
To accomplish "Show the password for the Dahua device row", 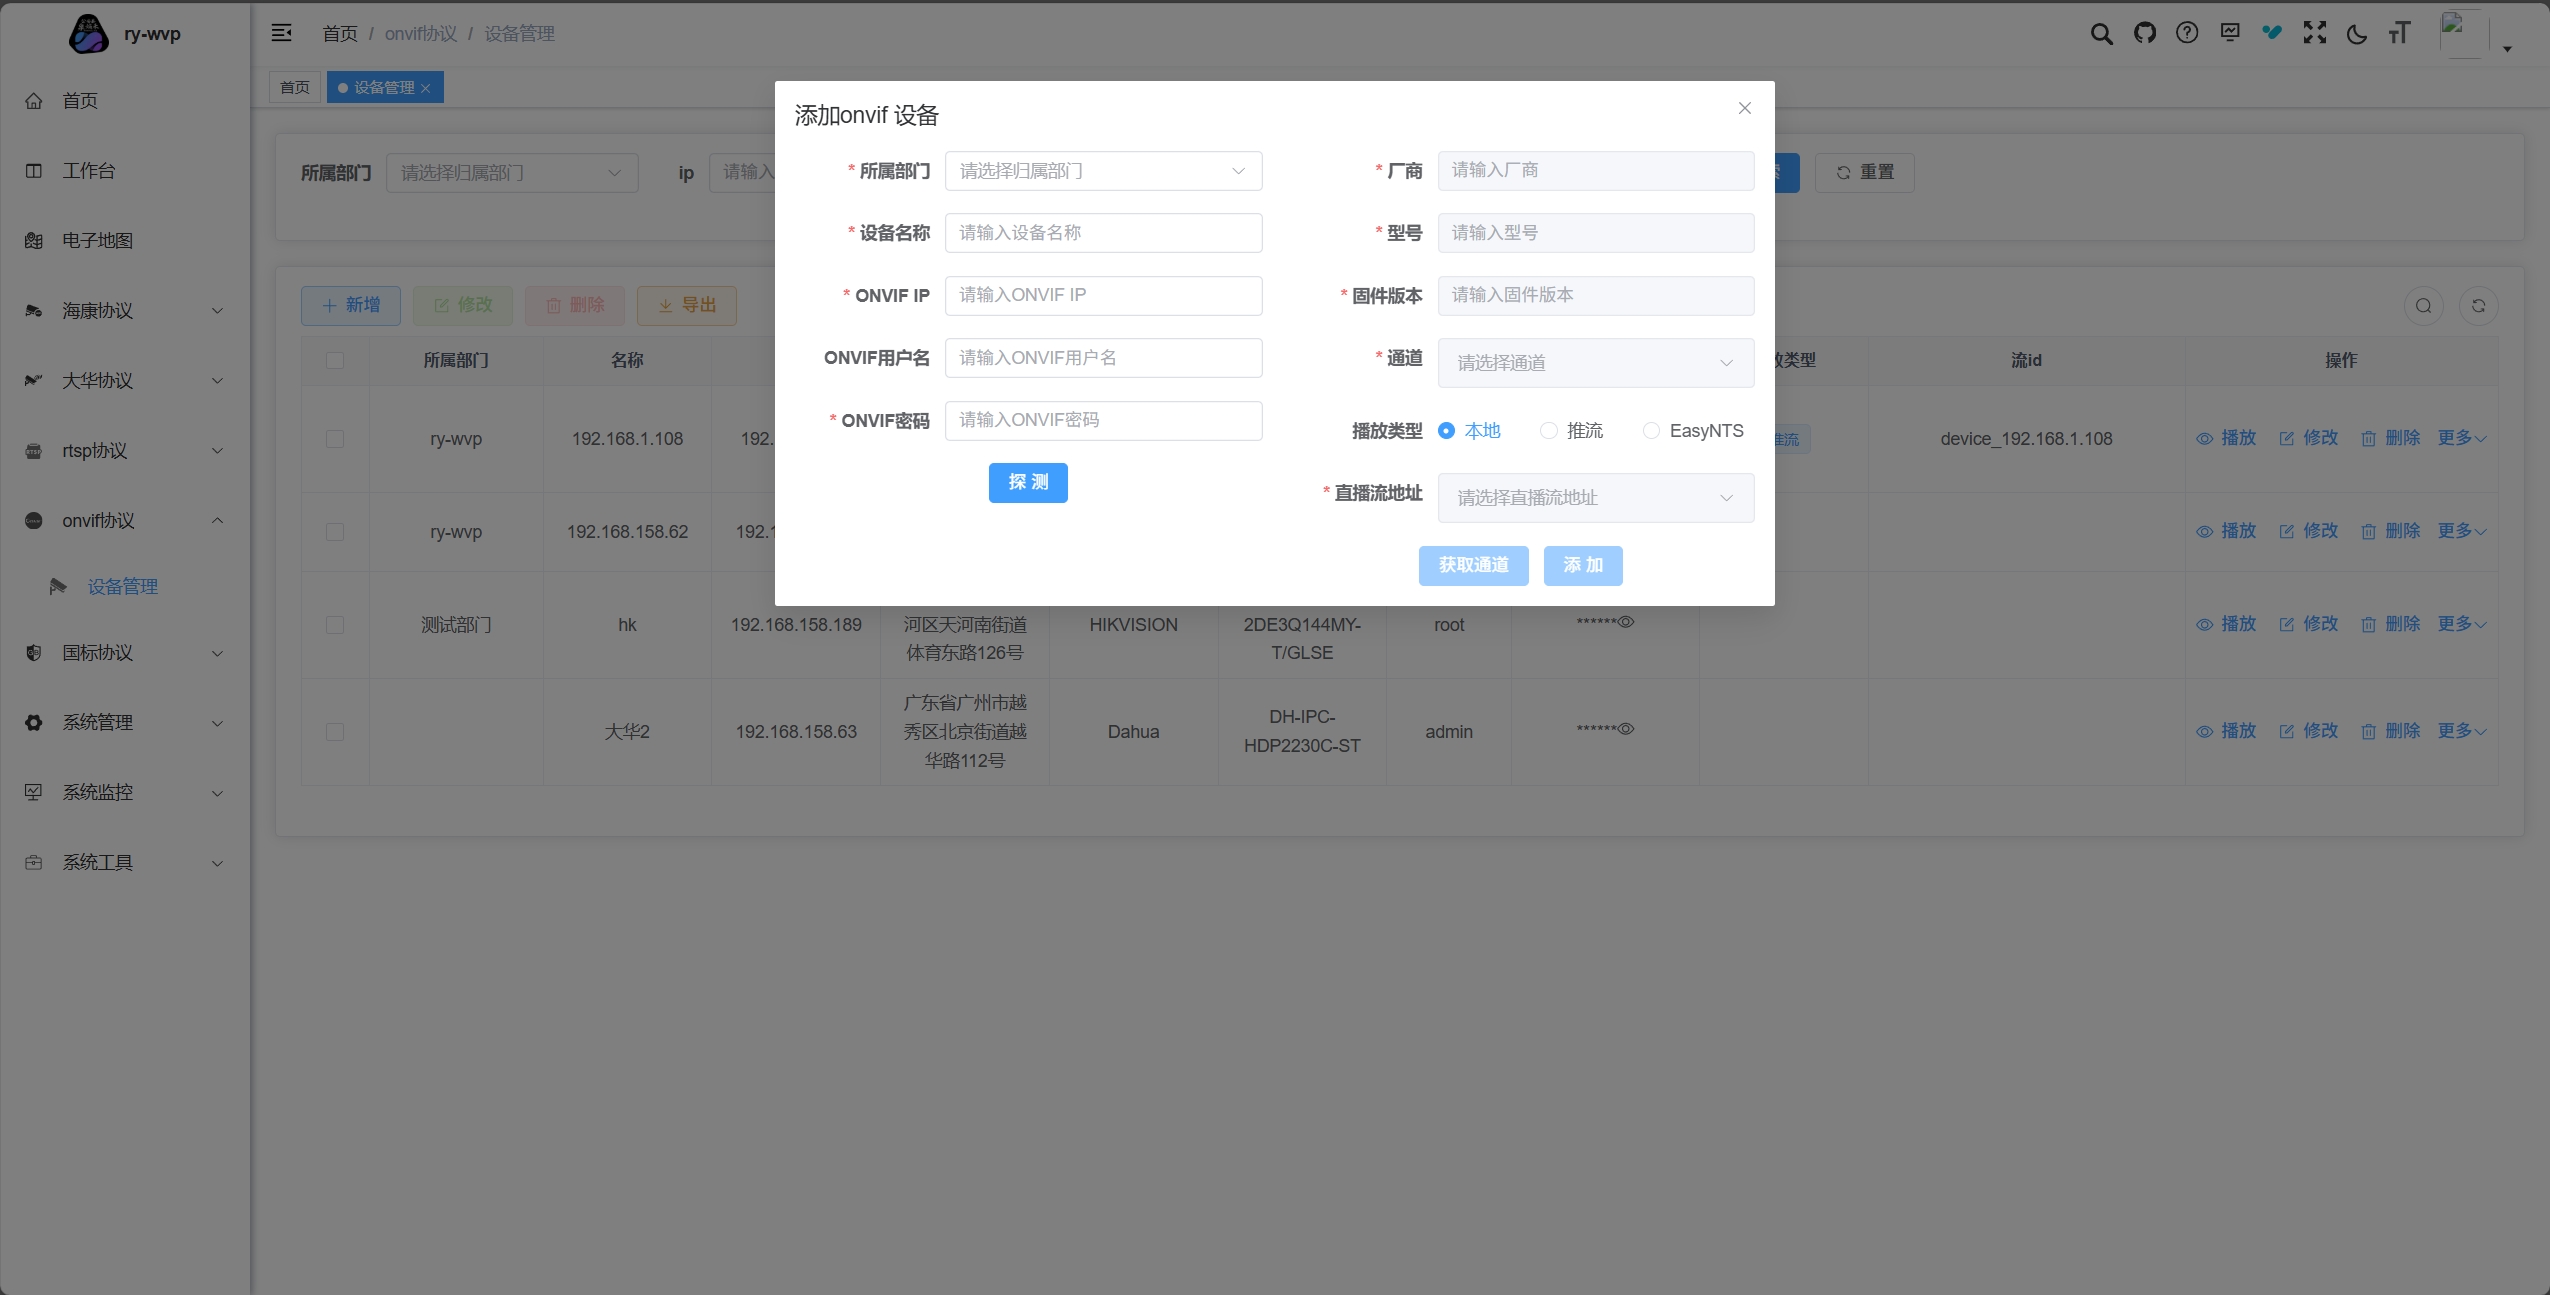I will [x=1626, y=729].
